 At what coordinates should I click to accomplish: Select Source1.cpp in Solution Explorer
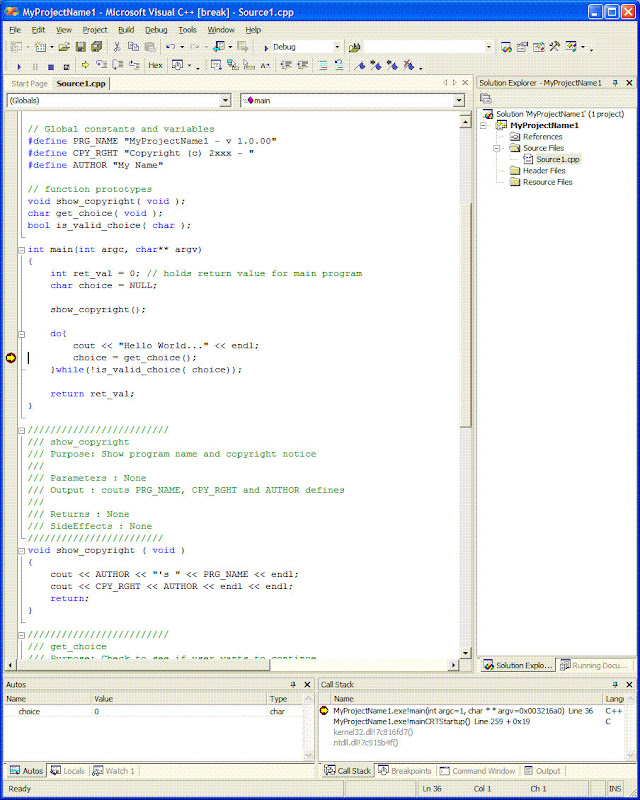557,159
